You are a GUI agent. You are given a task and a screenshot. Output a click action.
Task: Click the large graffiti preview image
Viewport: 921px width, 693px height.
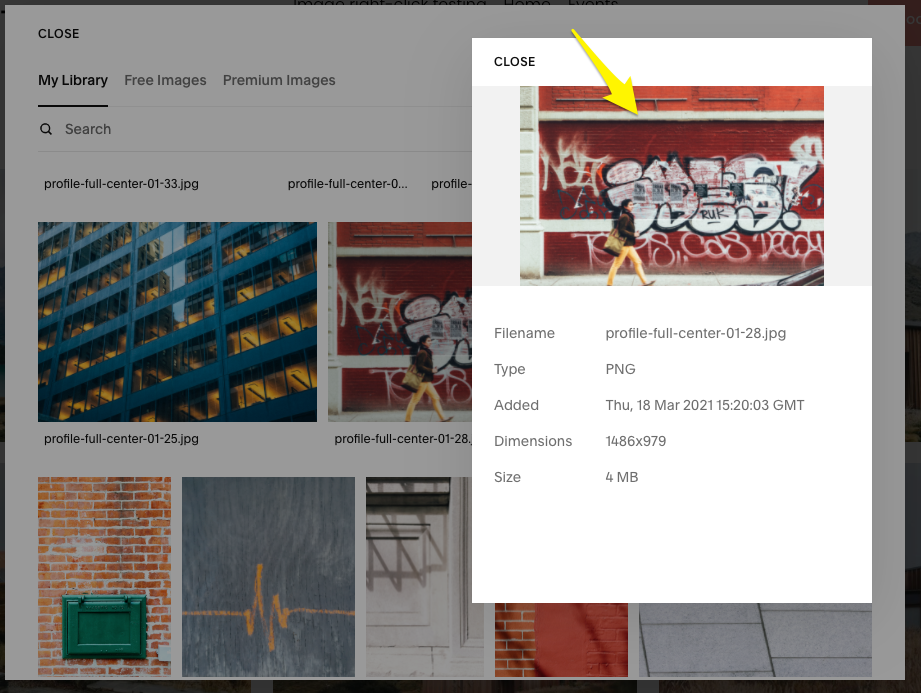[x=671, y=186]
